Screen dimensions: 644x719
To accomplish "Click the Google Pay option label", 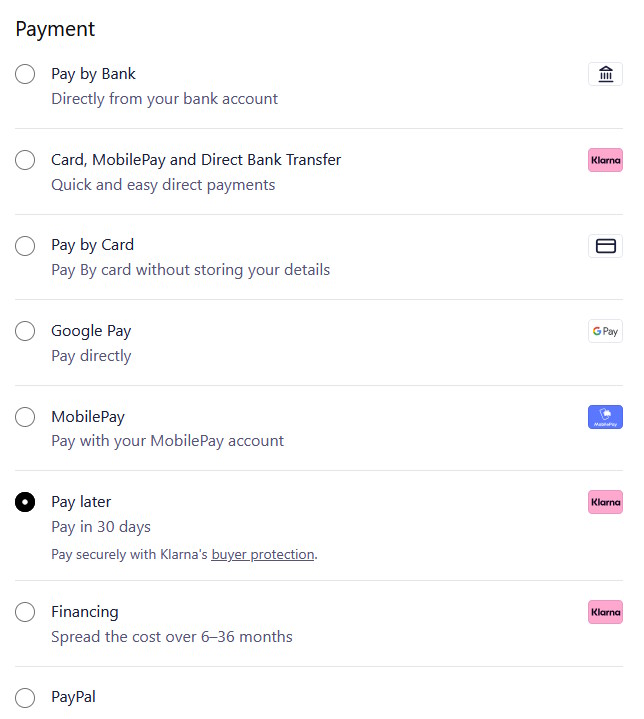I will (91, 331).
